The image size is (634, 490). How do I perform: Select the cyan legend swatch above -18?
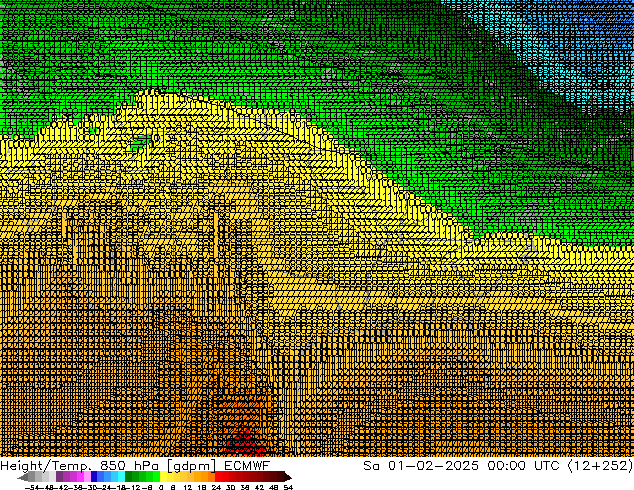(x=122, y=476)
